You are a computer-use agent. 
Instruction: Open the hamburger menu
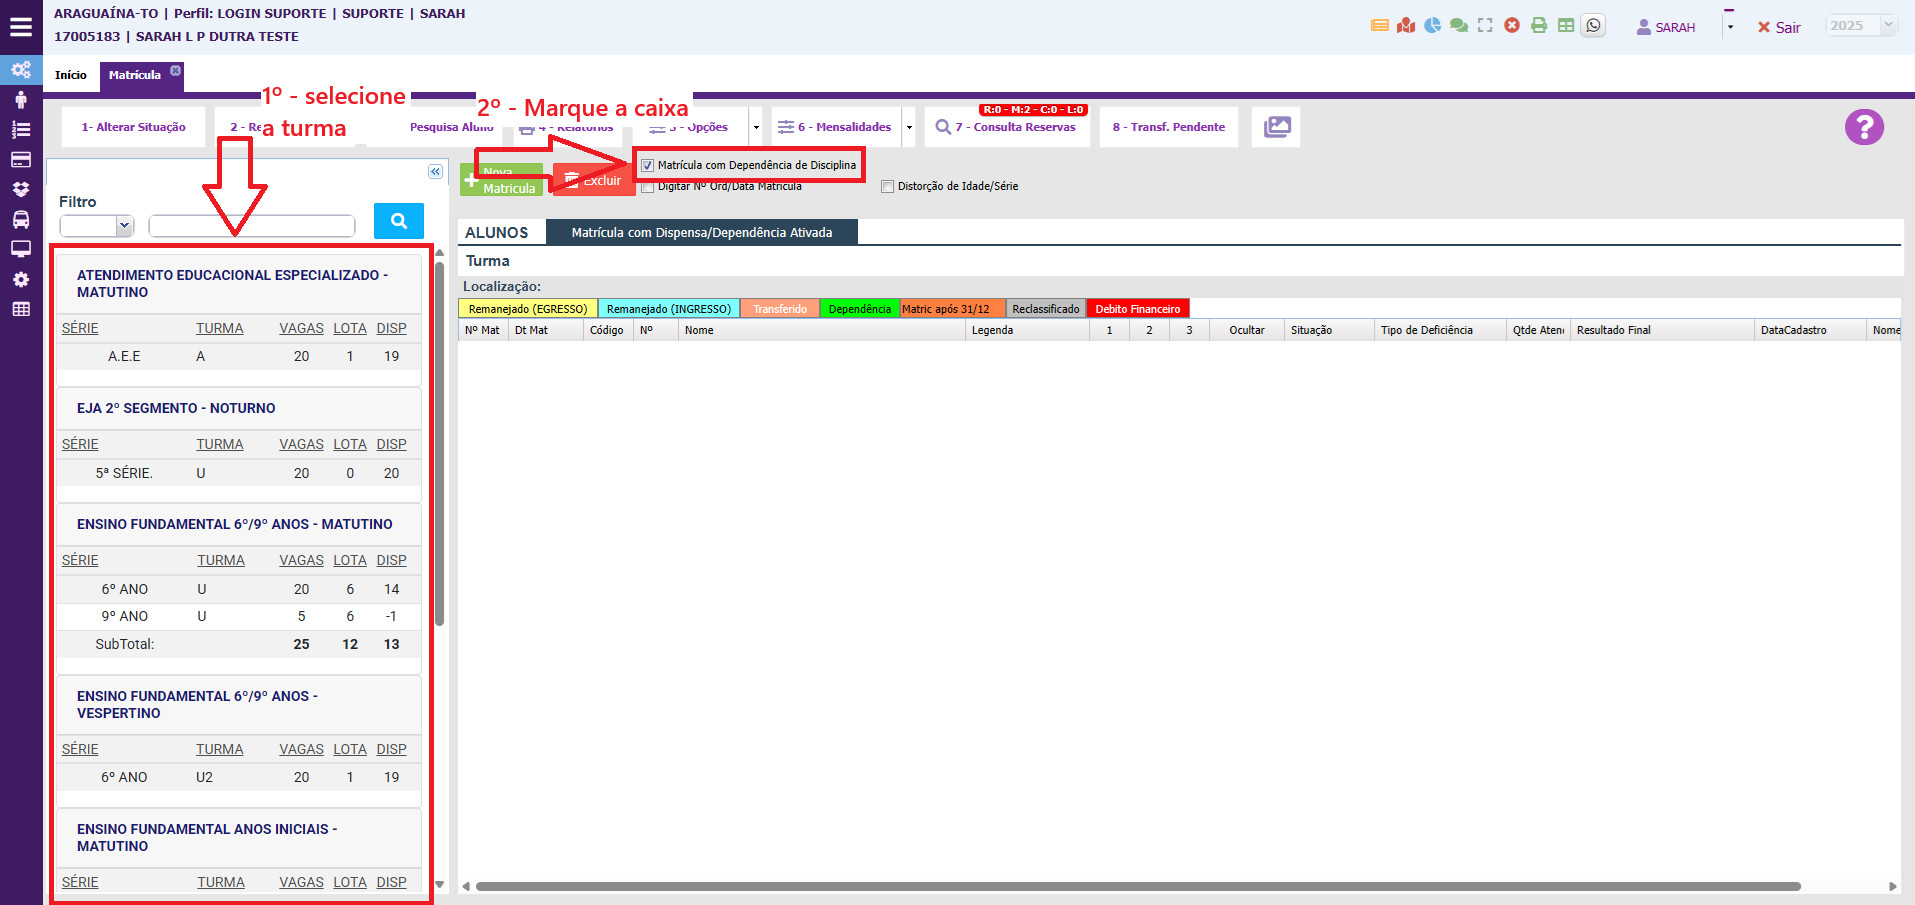[x=21, y=27]
